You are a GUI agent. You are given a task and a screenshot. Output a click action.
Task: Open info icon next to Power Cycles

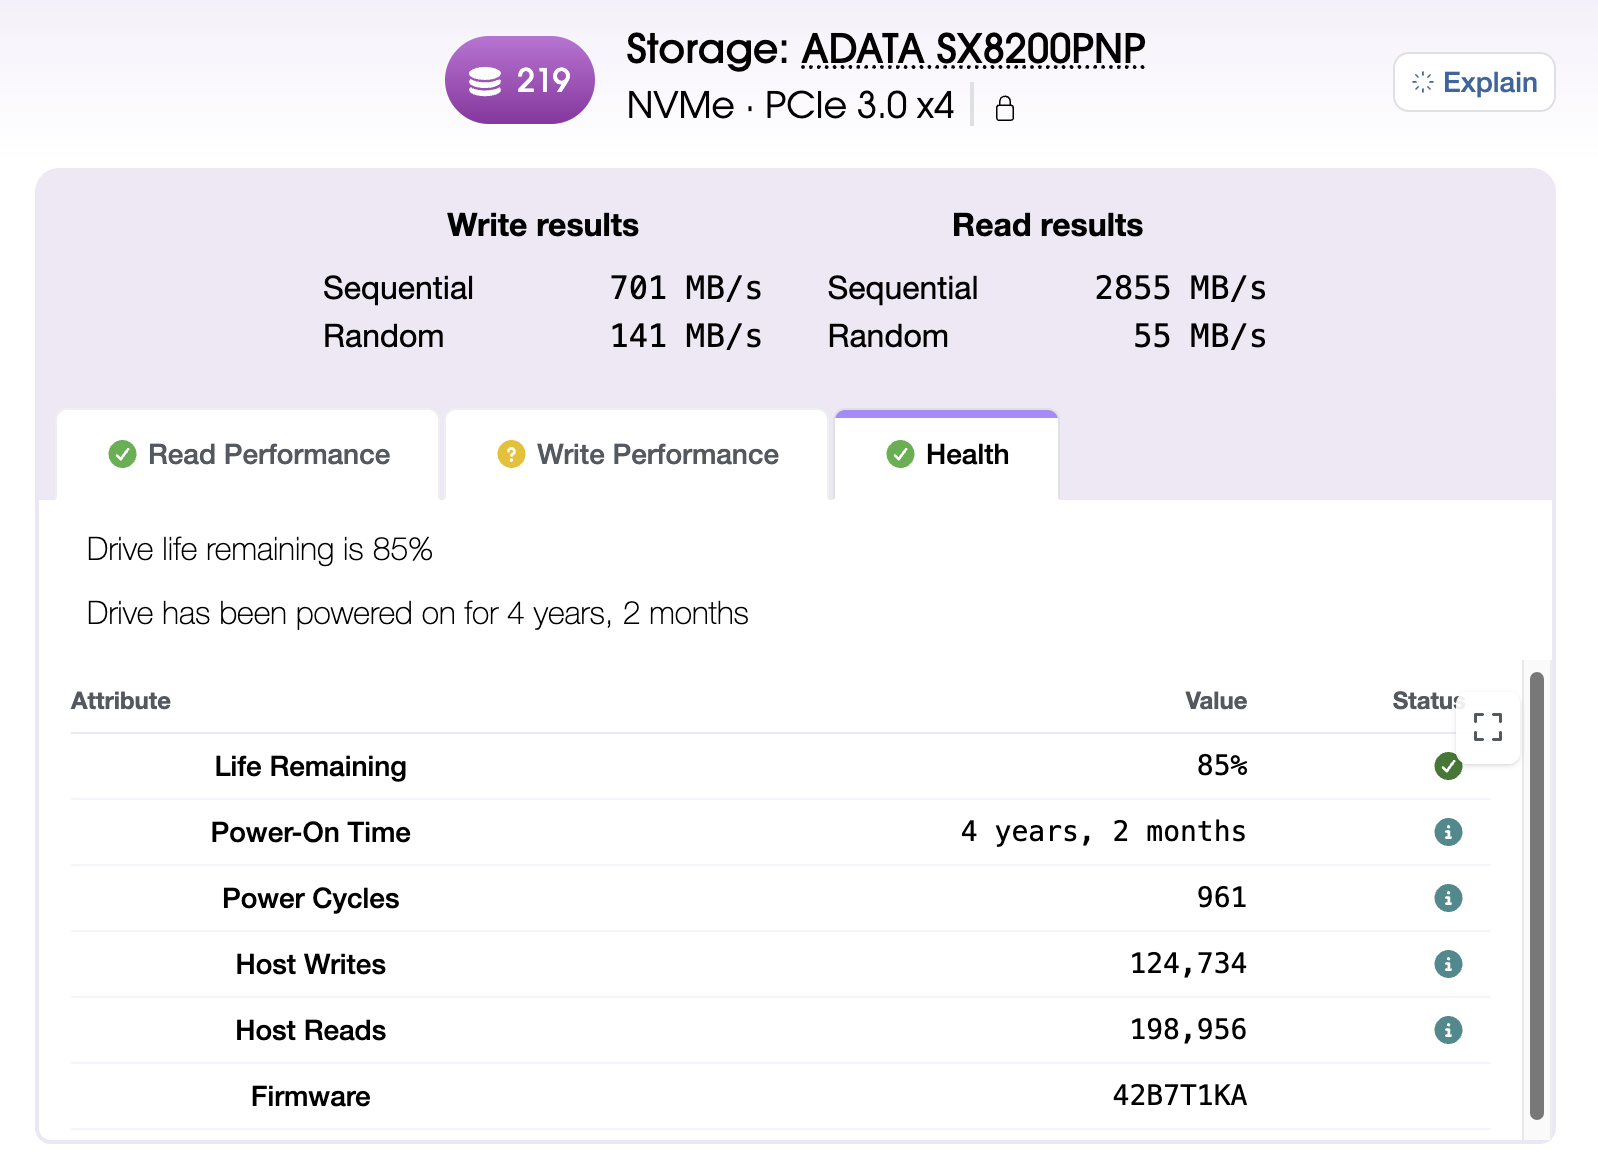click(1449, 897)
